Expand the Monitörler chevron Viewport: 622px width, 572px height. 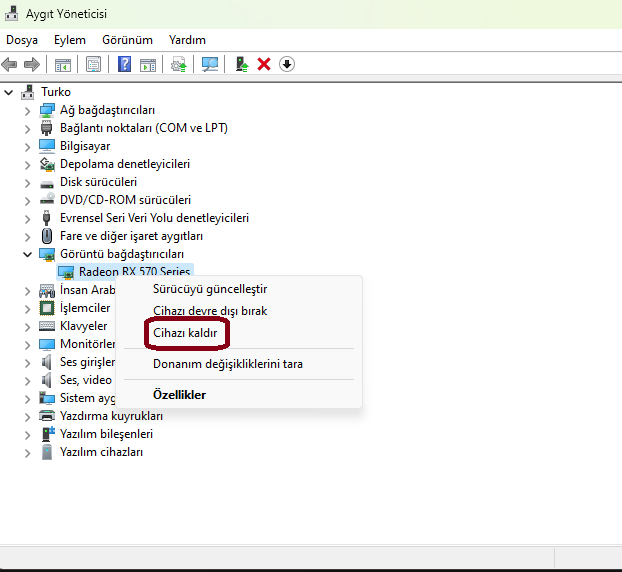[27, 345]
